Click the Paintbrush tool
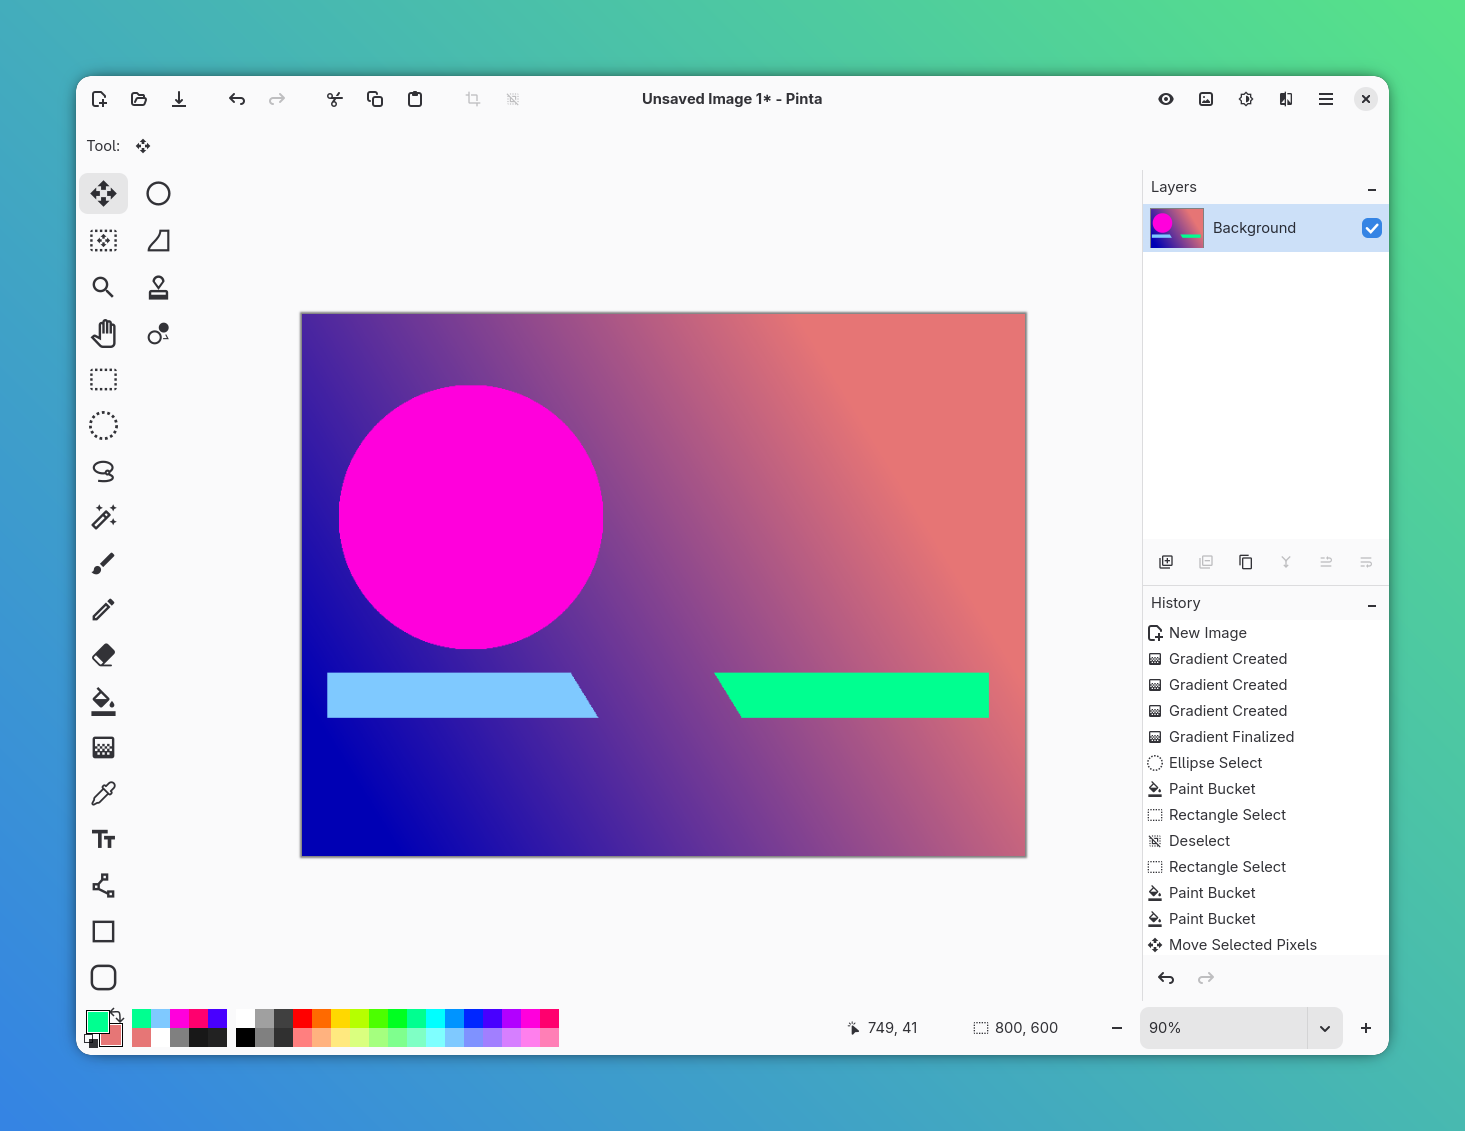The height and width of the screenshot is (1131, 1465). [x=103, y=564]
